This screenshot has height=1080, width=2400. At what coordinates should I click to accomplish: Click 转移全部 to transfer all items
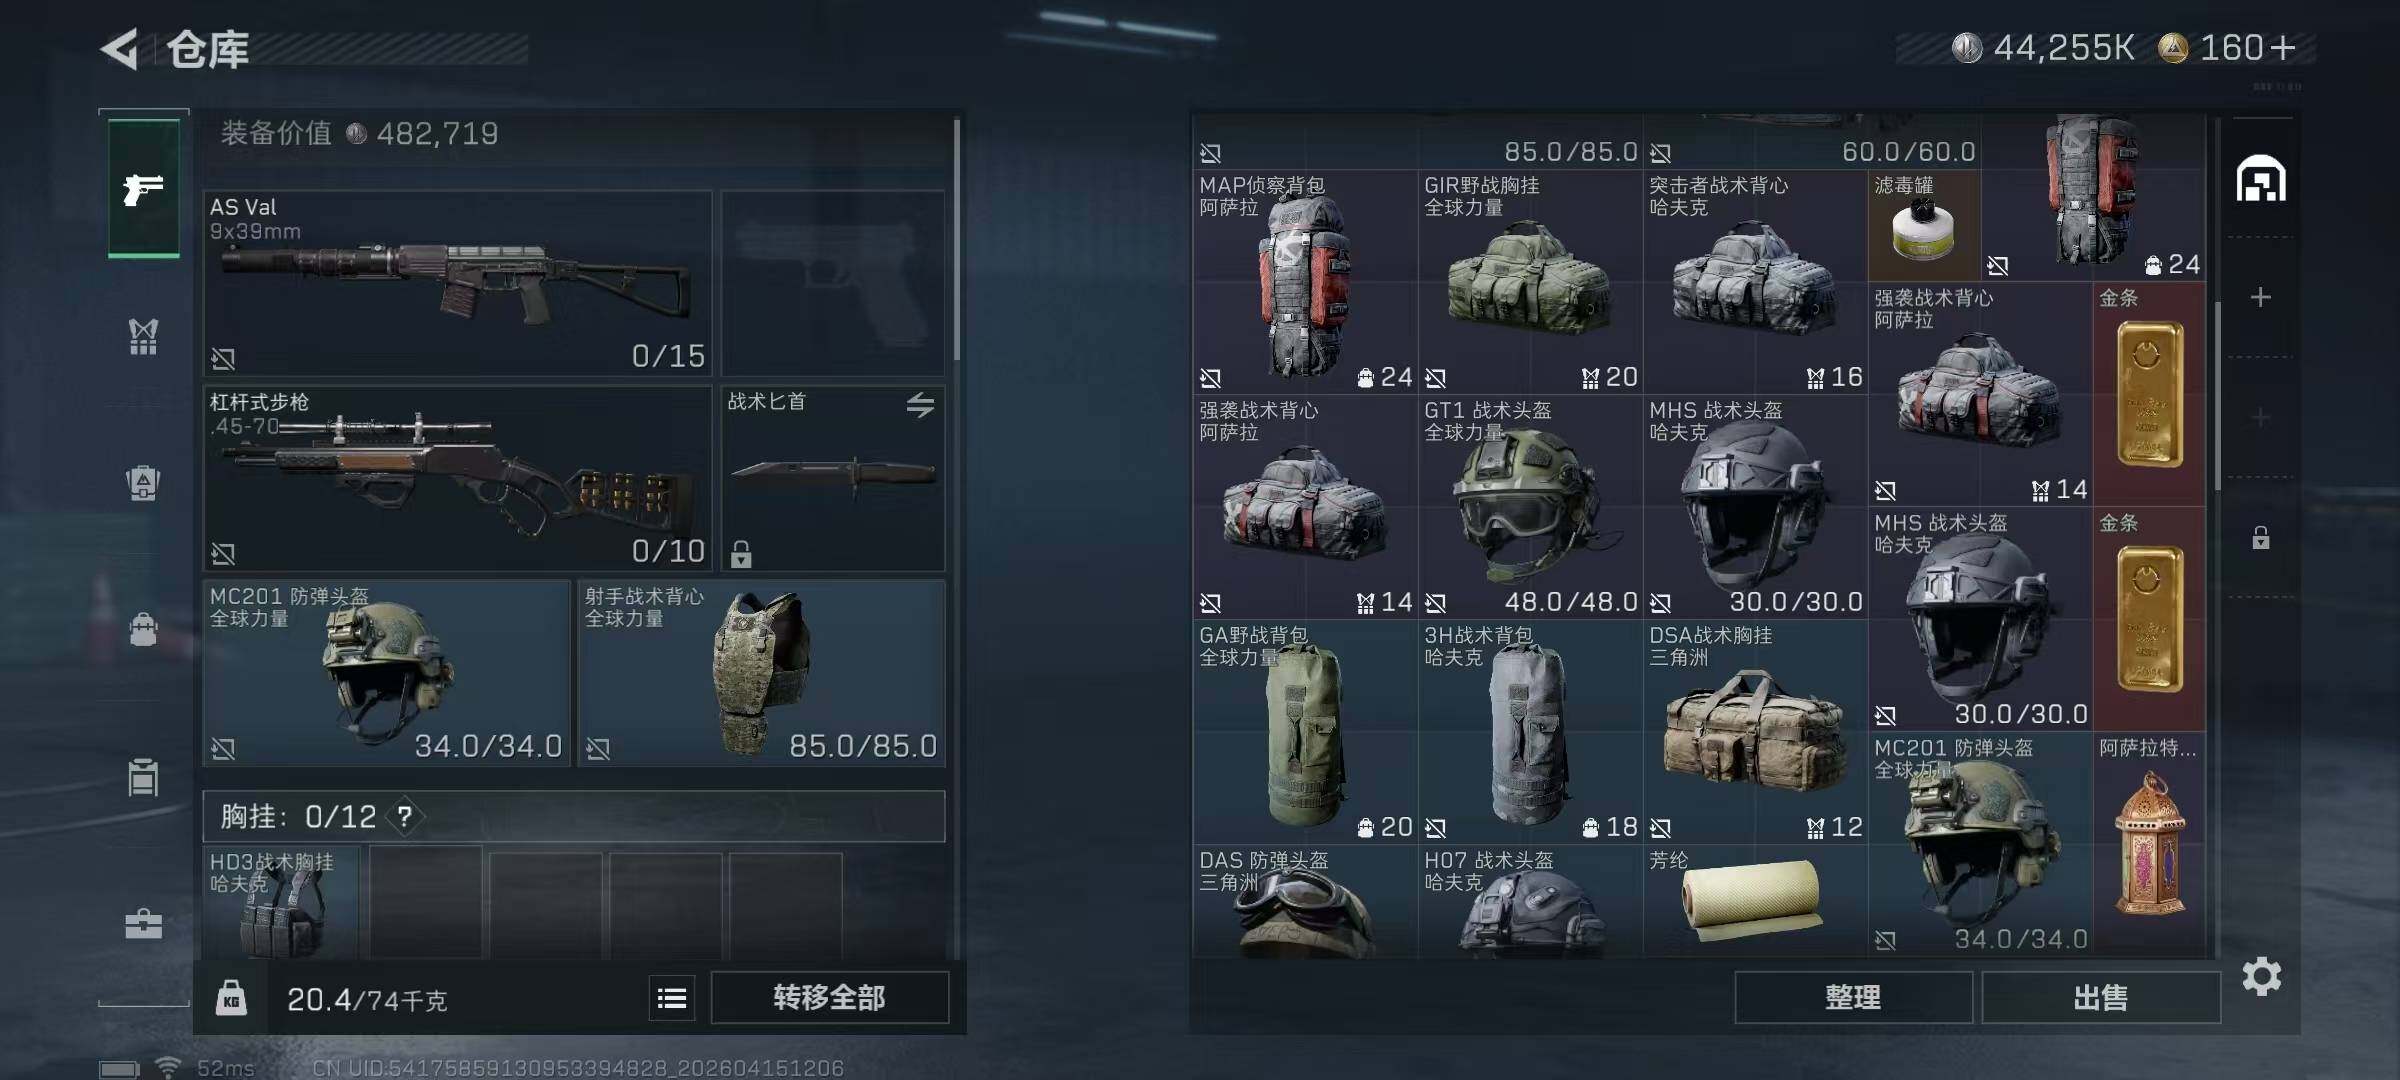tap(829, 997)
